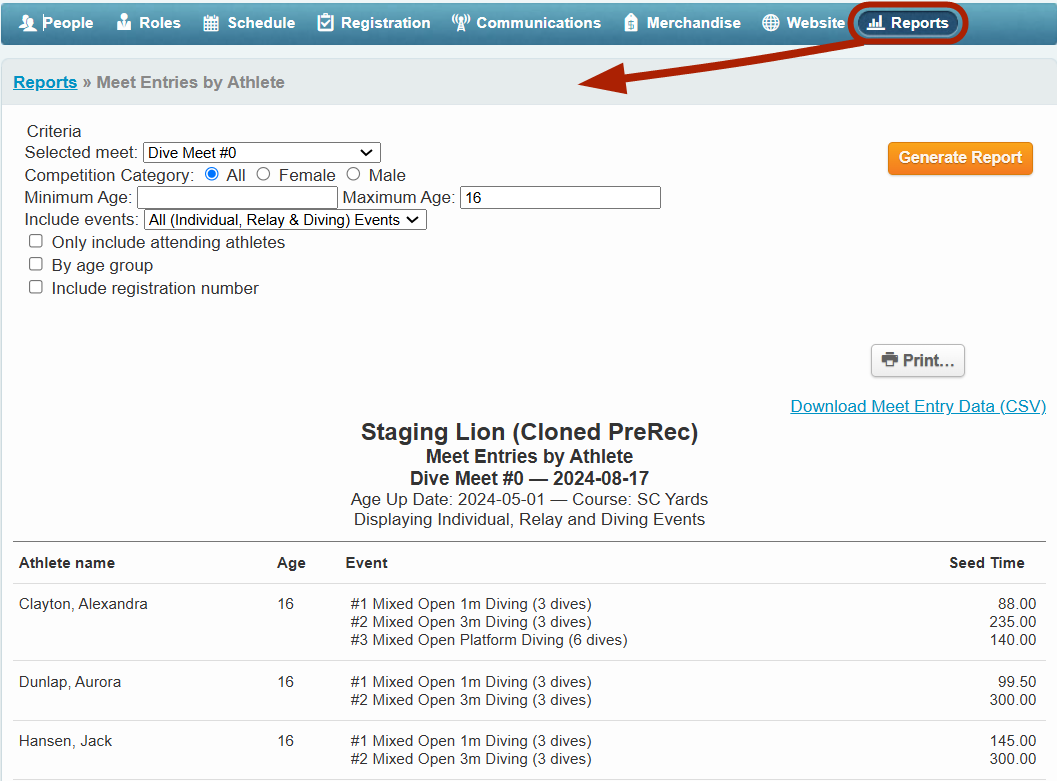Click the Registration clipboard icon
The image size is (1057, 781).
coord(325,23)
